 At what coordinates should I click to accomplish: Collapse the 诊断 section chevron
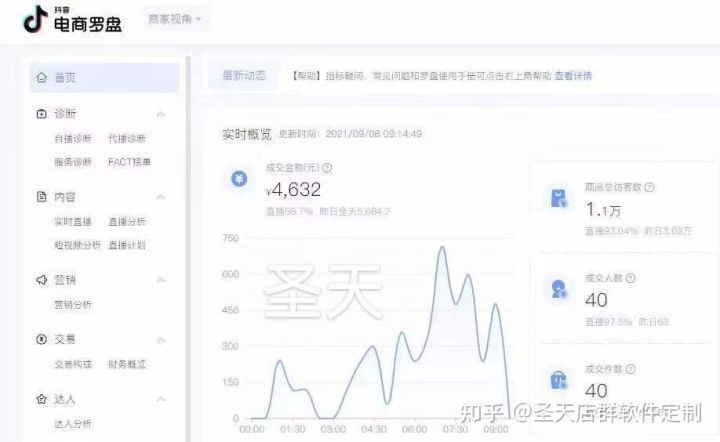161,114
